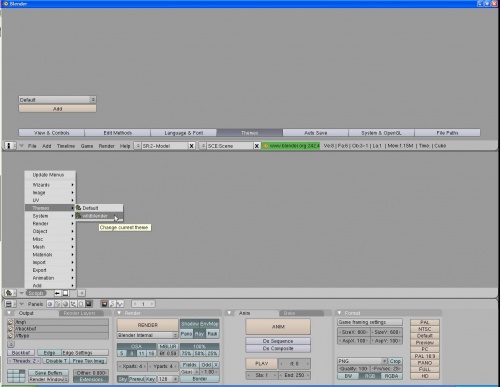Select the Shading context sphere icon

65,304
